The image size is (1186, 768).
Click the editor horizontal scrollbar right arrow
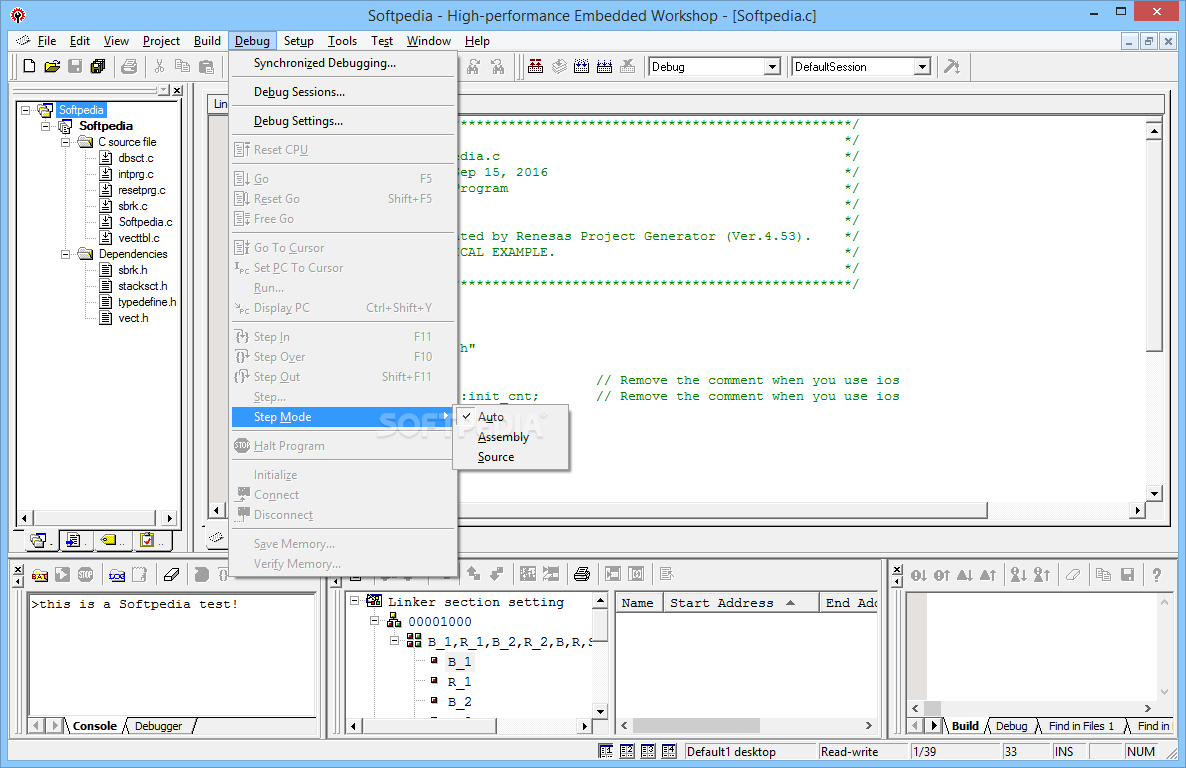tap(1138, 511)
